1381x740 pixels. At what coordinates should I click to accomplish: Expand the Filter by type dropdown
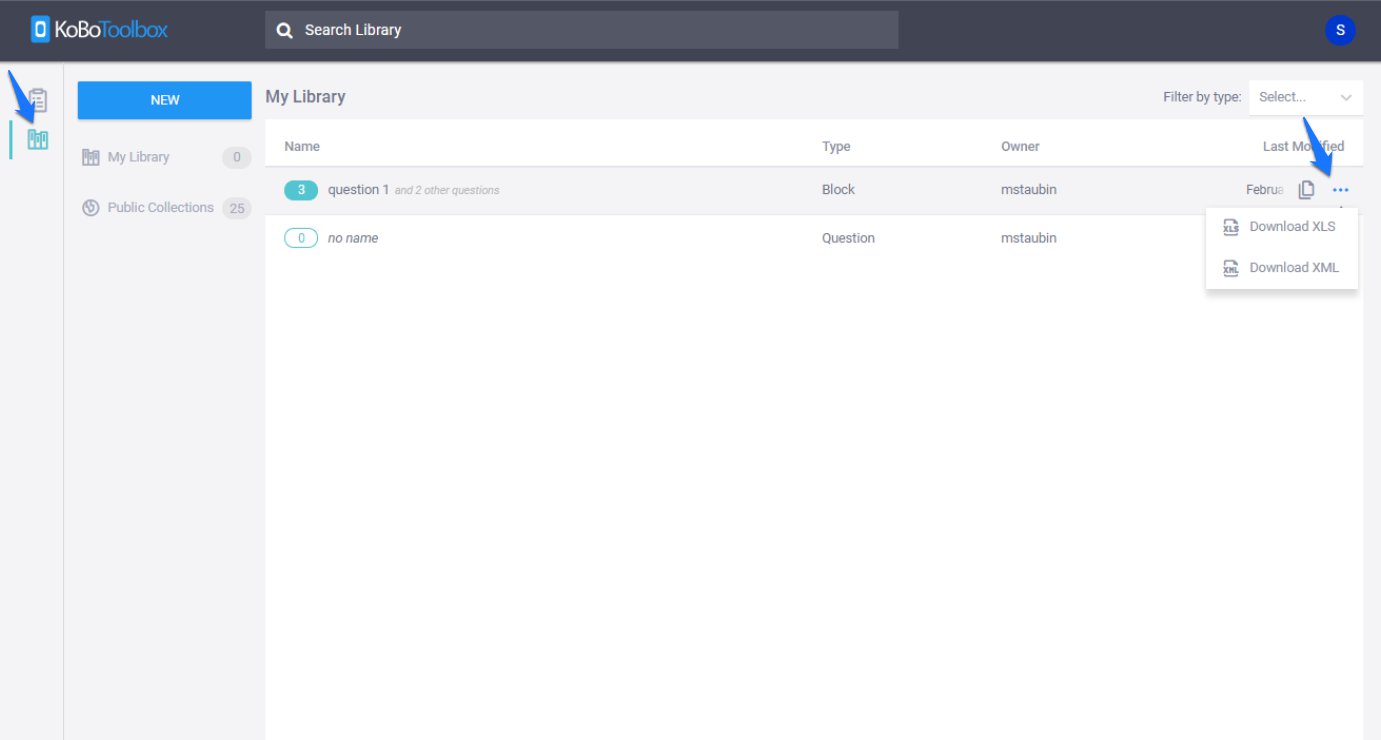1305,97
